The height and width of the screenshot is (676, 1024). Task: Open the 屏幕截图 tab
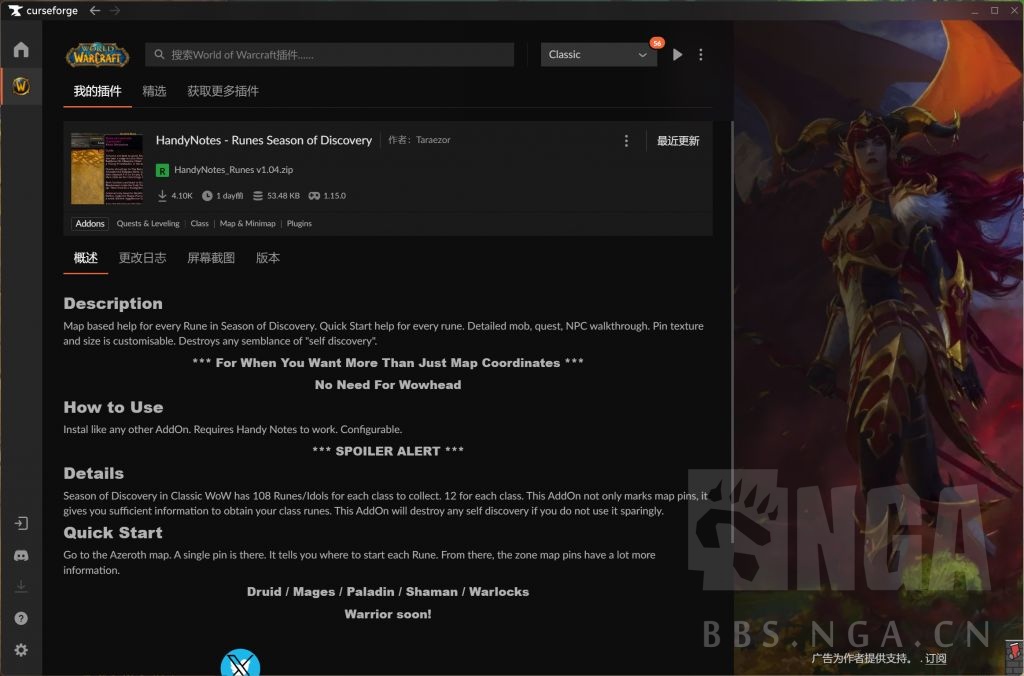[x=211, y=258]
